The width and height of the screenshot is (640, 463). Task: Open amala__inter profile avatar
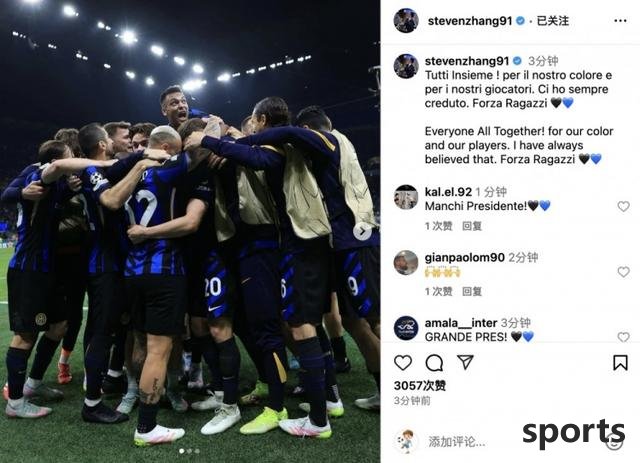406,328
